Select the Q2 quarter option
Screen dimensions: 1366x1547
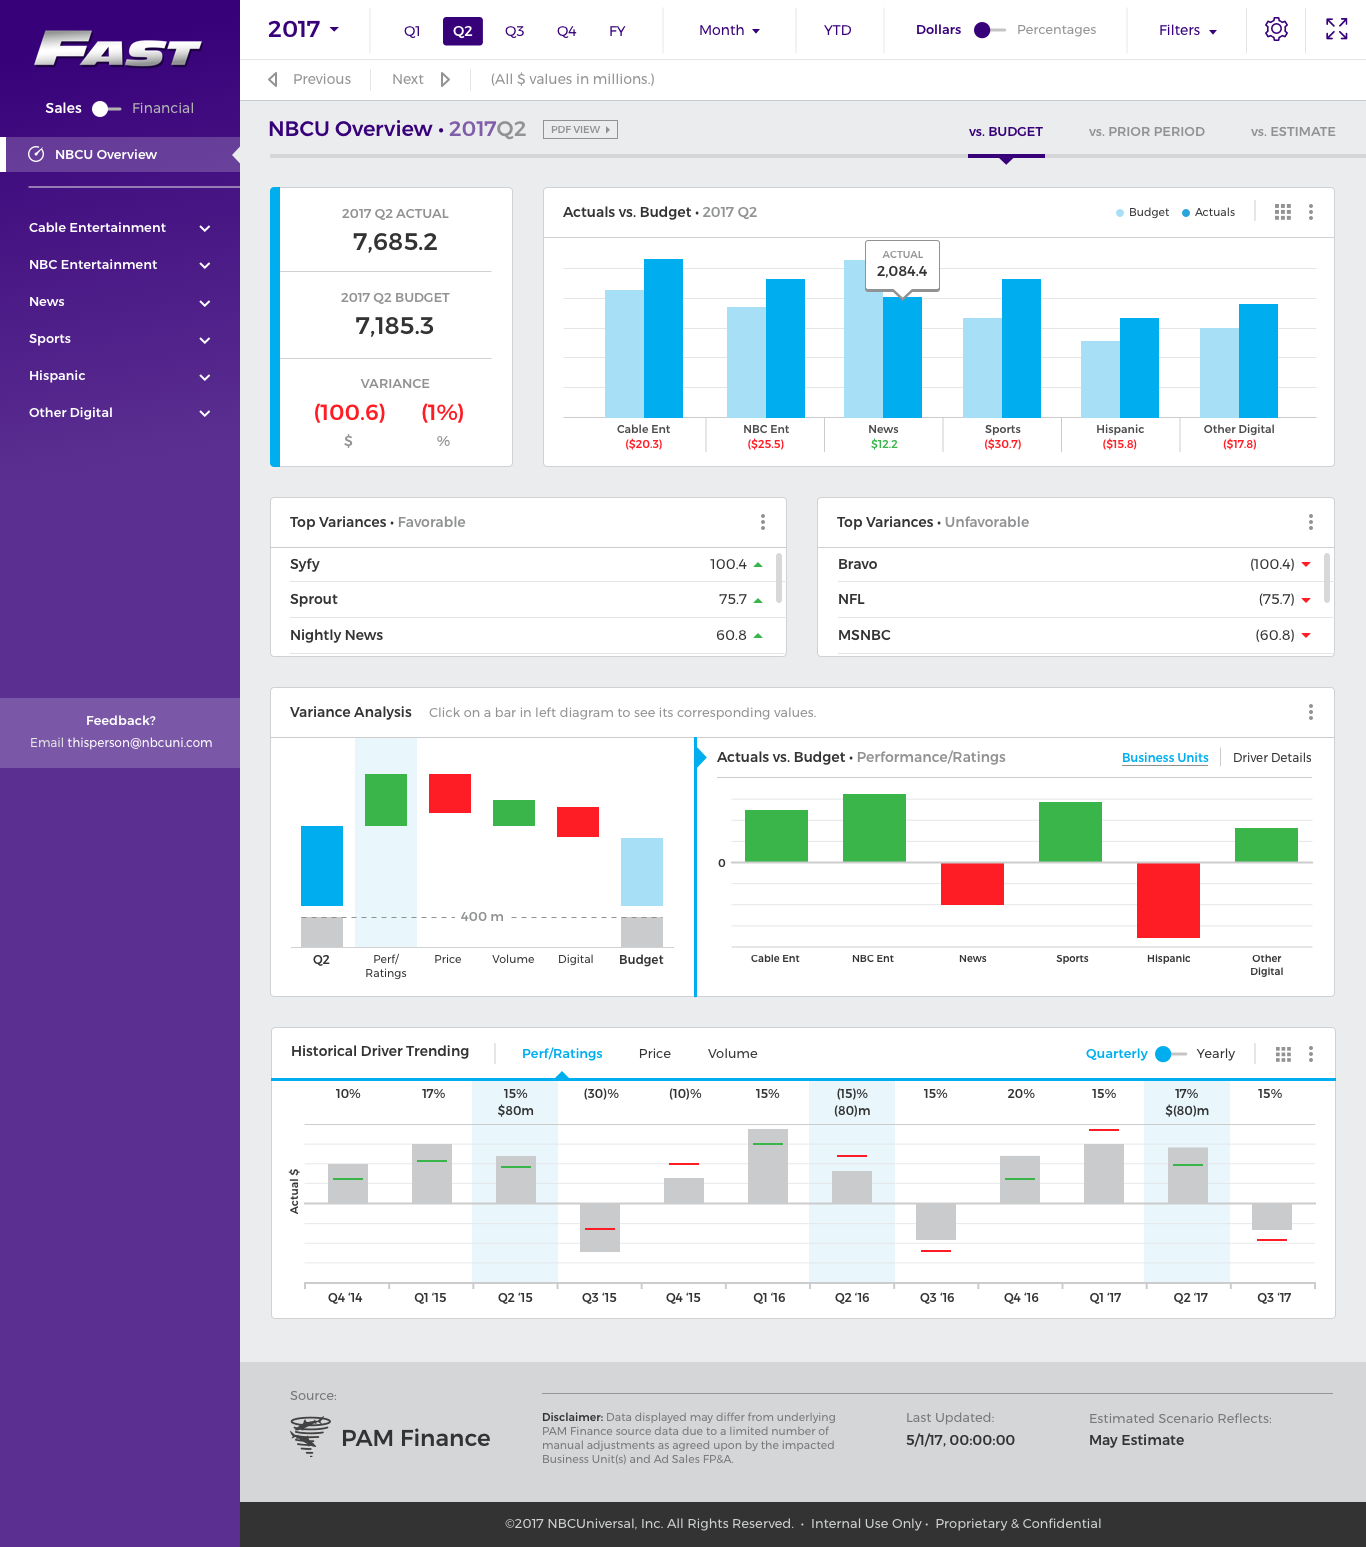[x=463, y=31]
